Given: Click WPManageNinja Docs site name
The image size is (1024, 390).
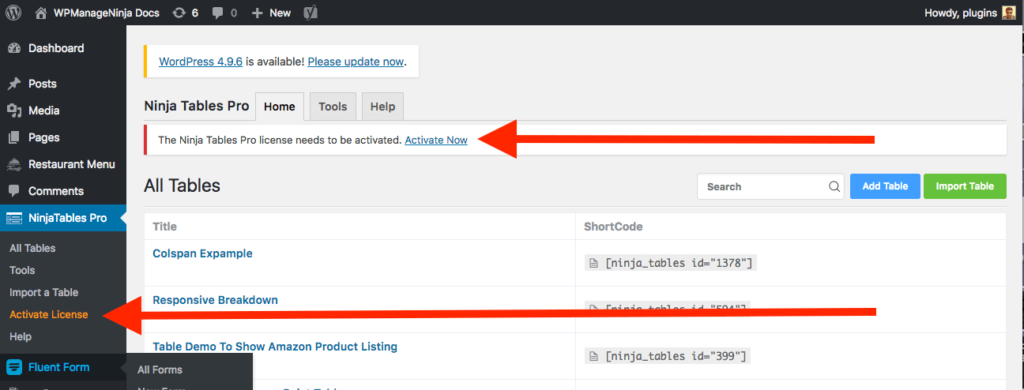Looking at the screenshot, I should (106, 12).
